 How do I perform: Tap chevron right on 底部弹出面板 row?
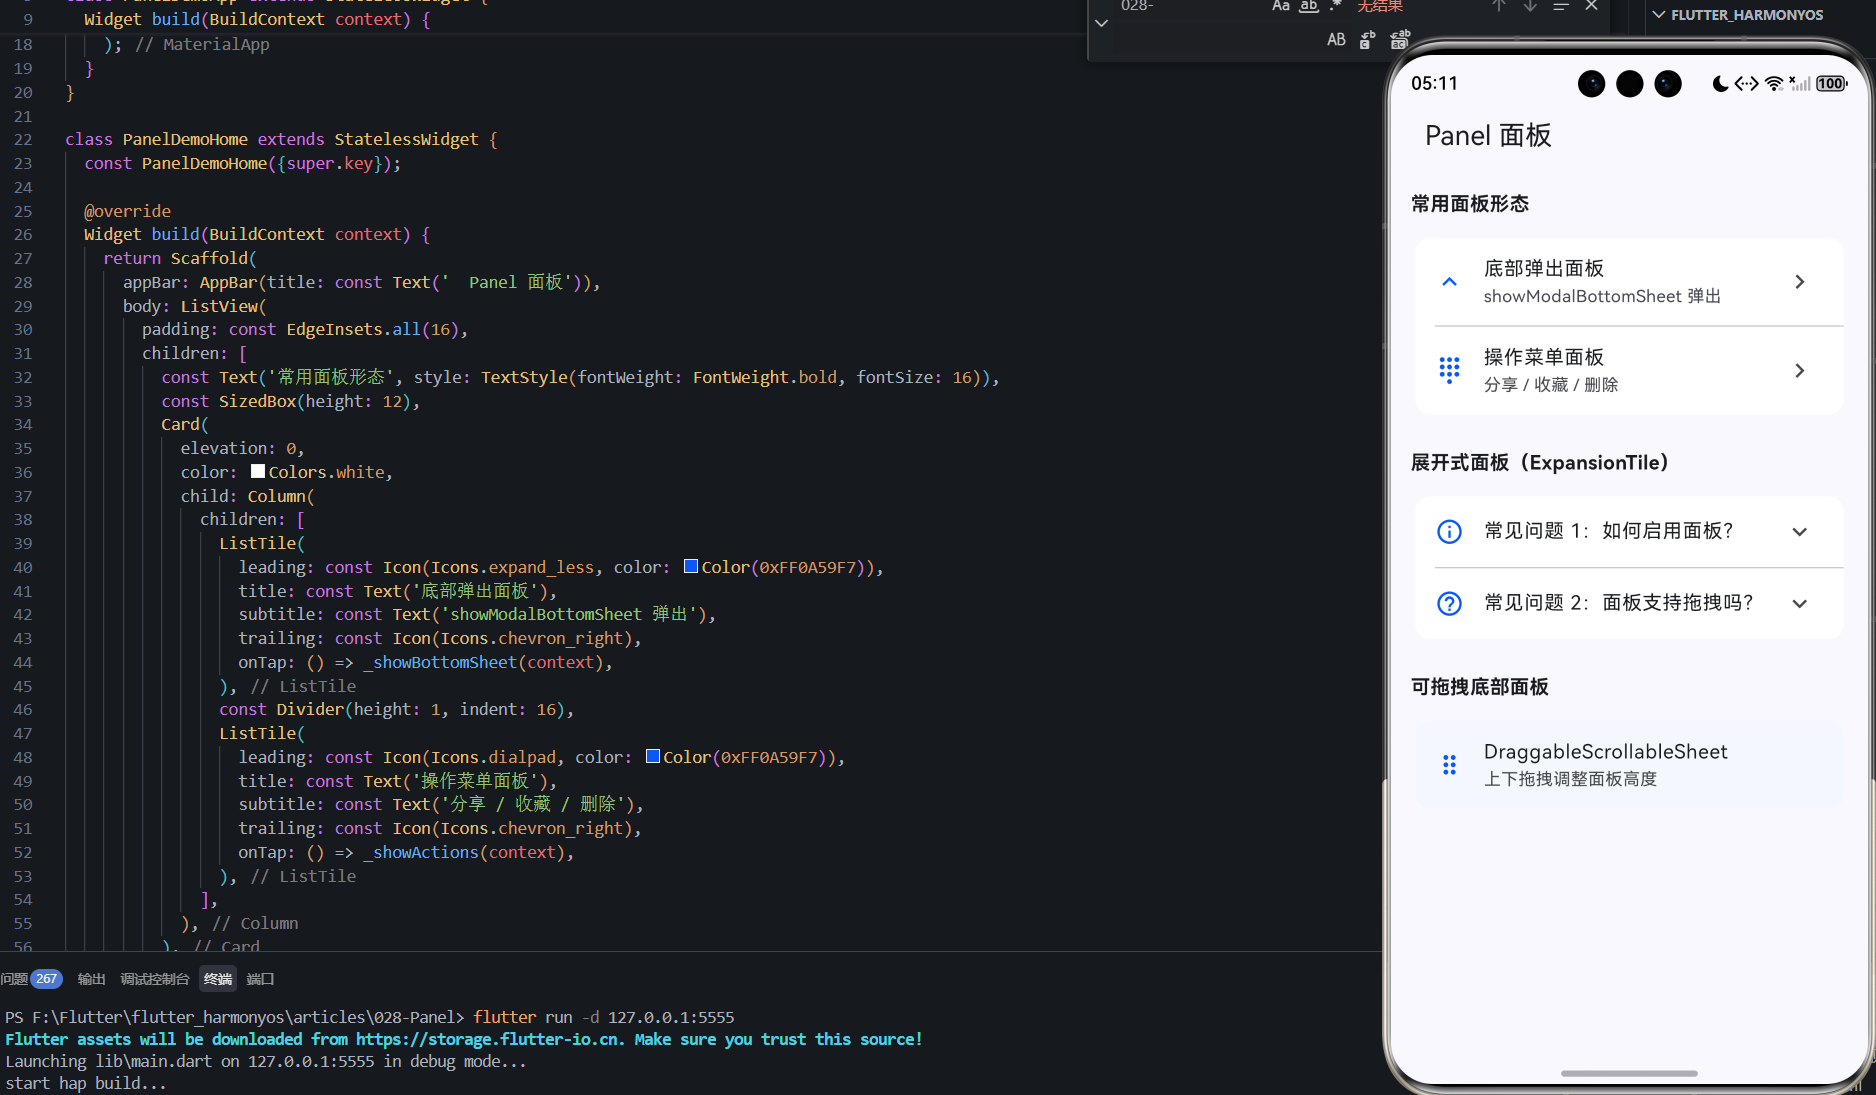pyautogui.click(x=1799, y=282)
